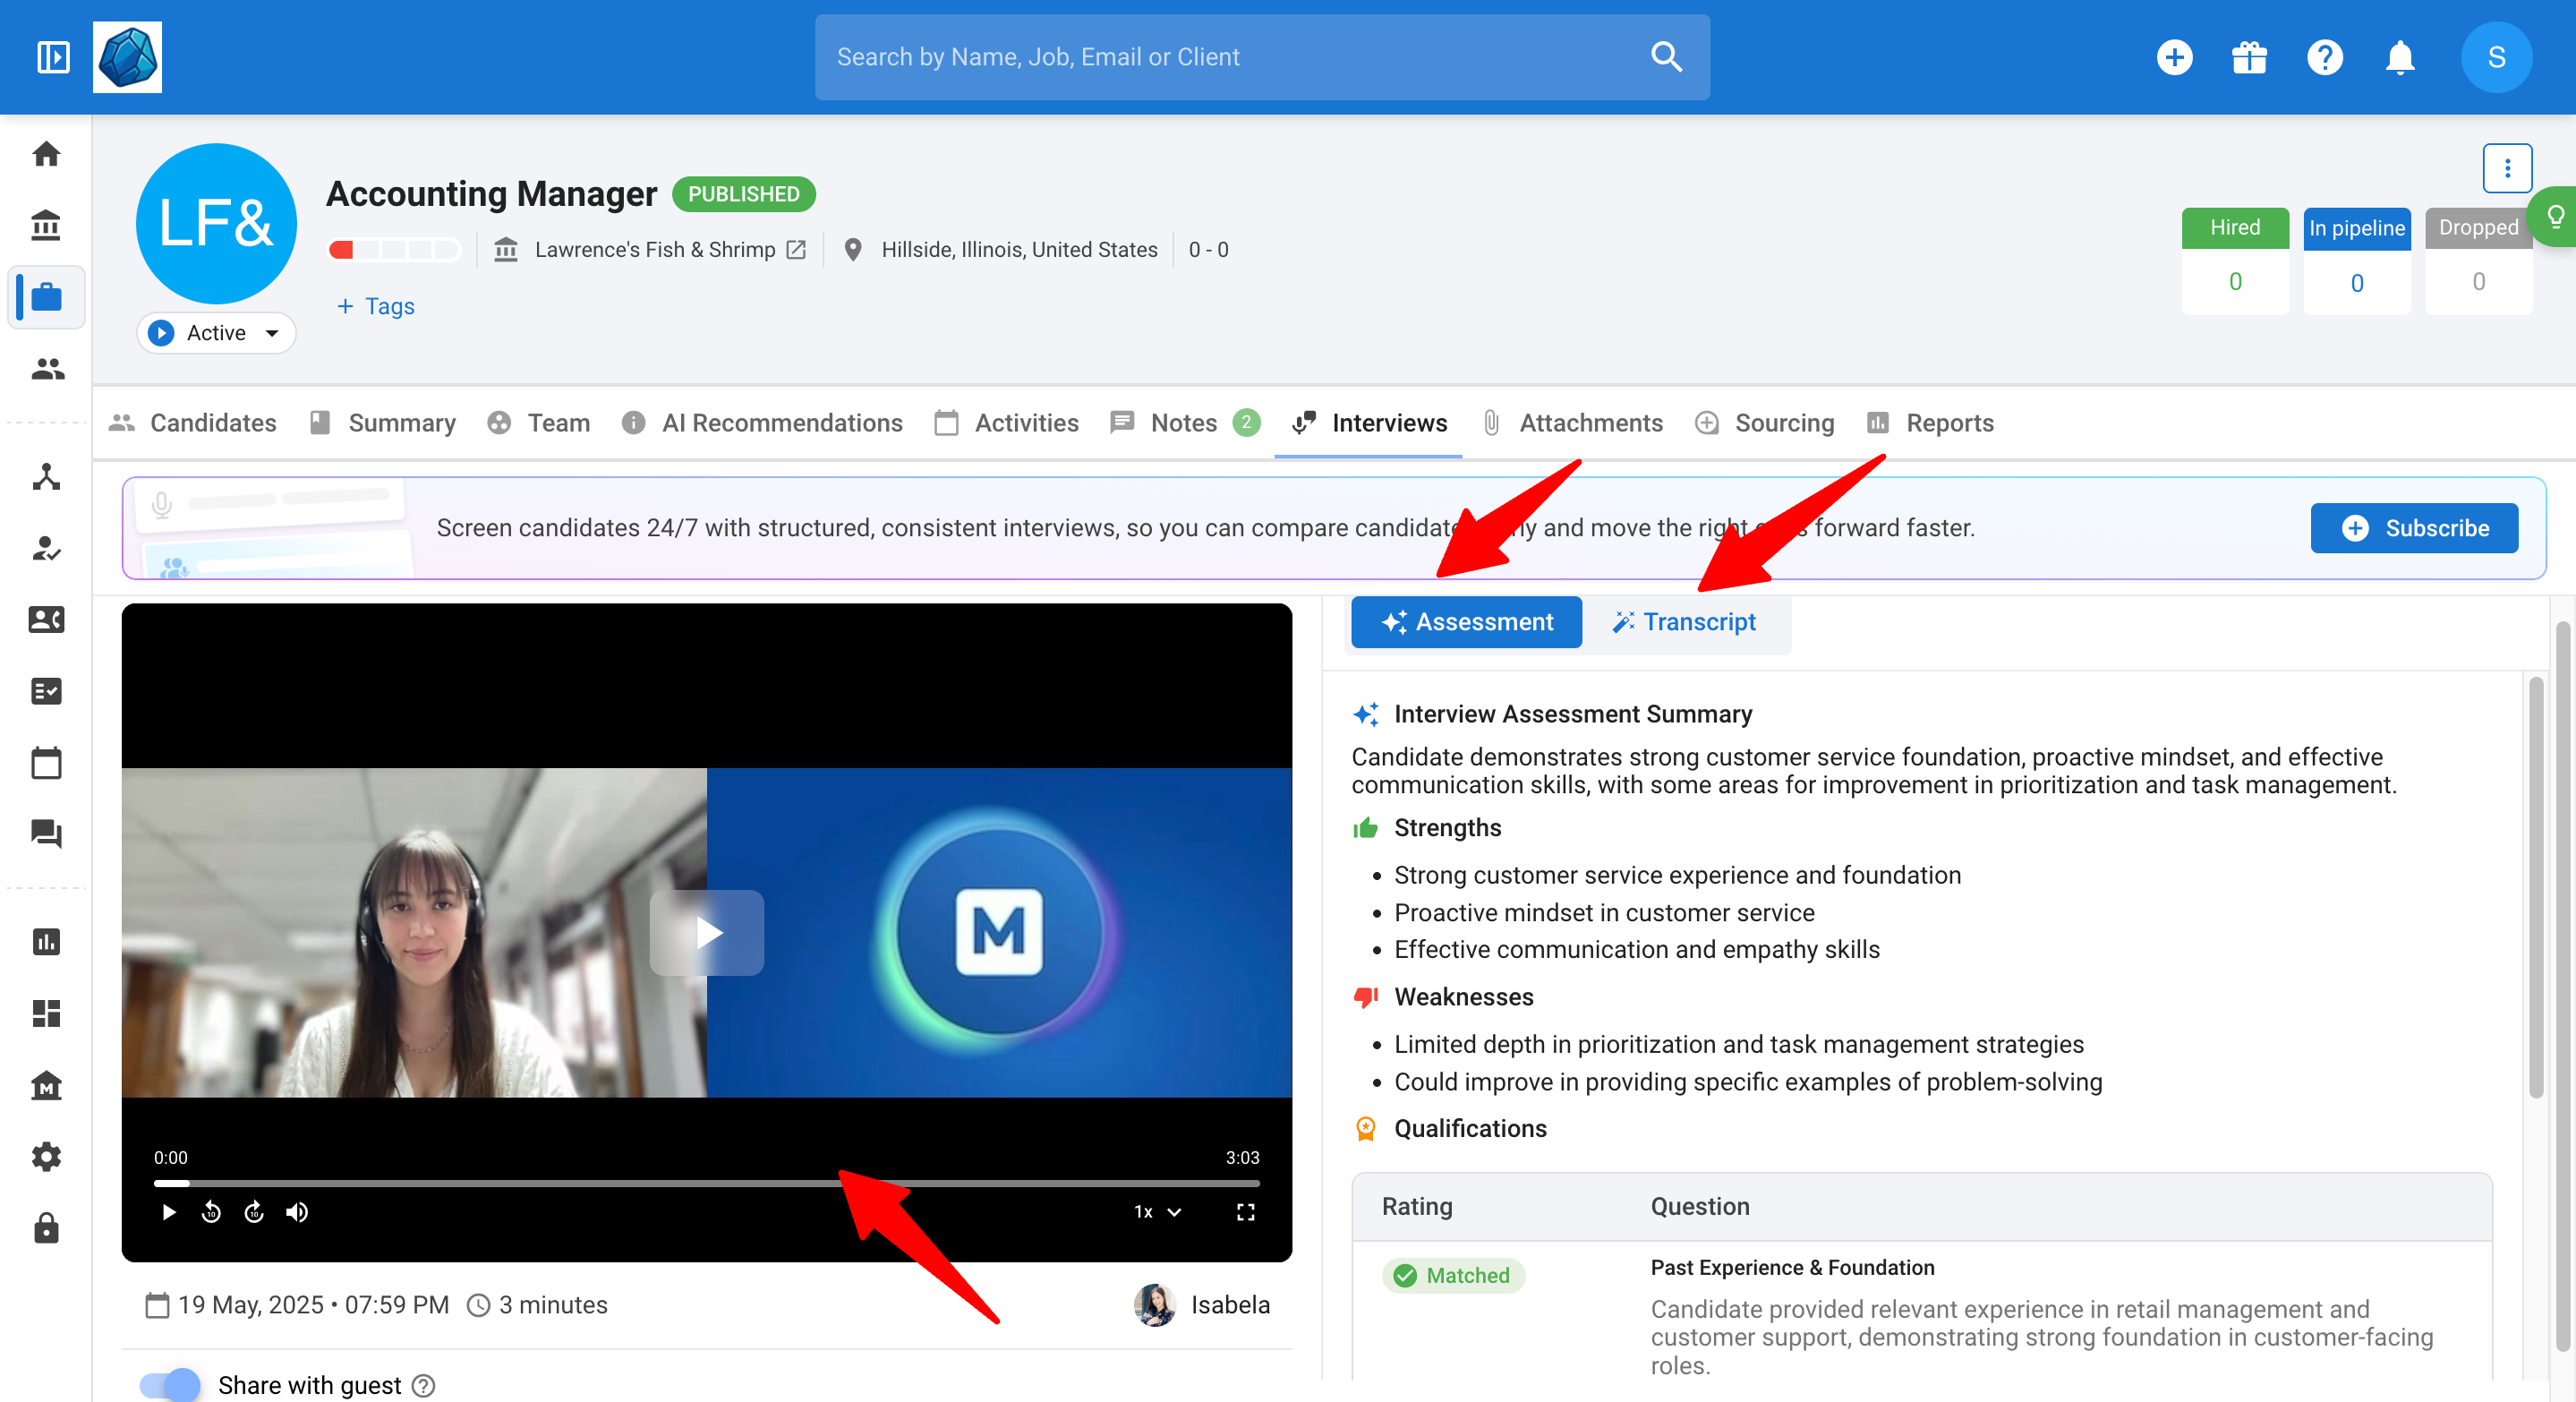Select the Transcript view
Image resolution: width=2576 pixels, height=1402 pixels.
coord(1684,622)
